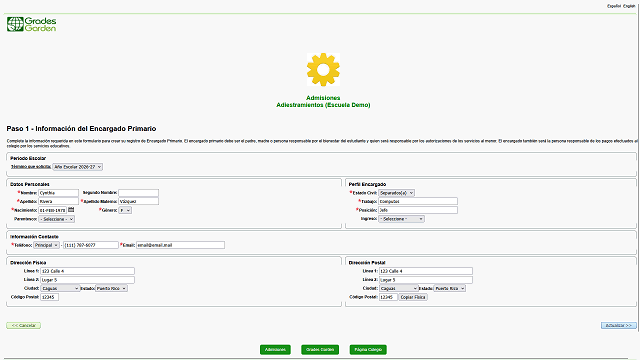Click the yellow gear image
Screen dimensions: 640x360
pyautogui.click(x=323, y=69)
